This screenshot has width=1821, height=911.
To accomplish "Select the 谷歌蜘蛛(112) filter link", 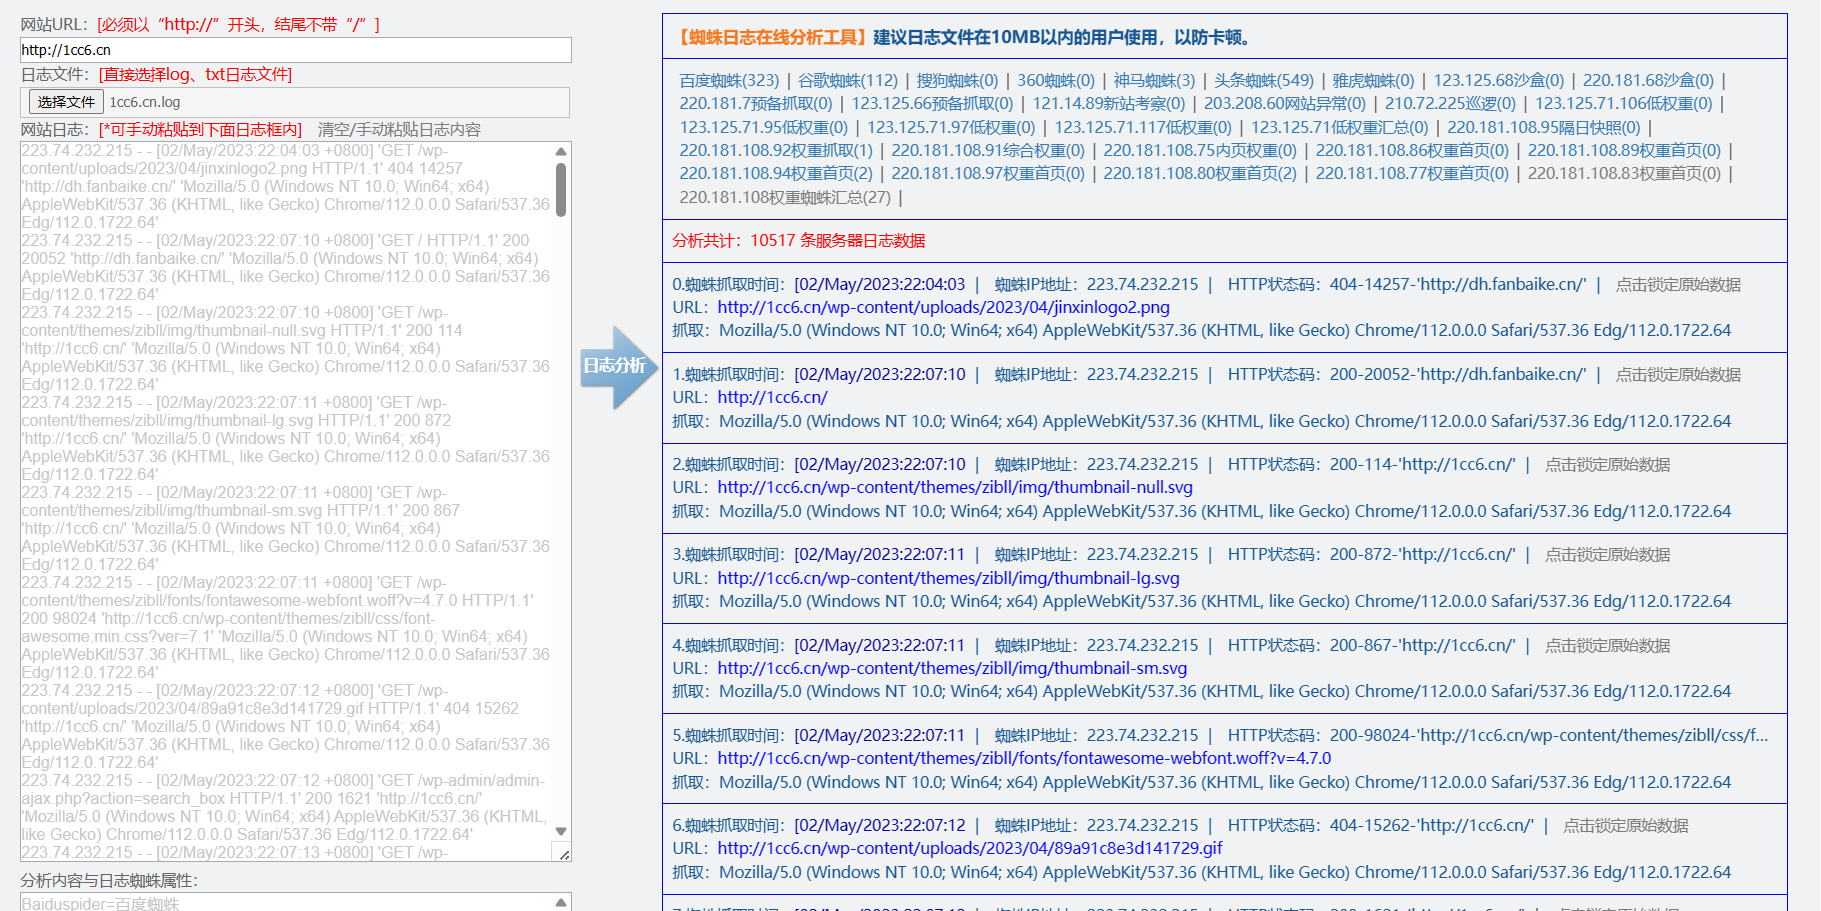I will [x=847, y=80].
